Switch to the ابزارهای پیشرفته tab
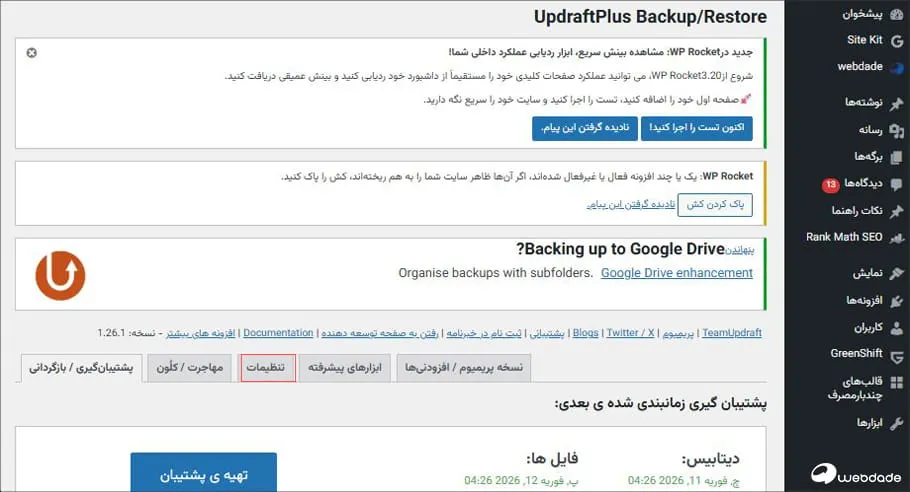Viewport: 910px width, 492px height. (345, 368)
